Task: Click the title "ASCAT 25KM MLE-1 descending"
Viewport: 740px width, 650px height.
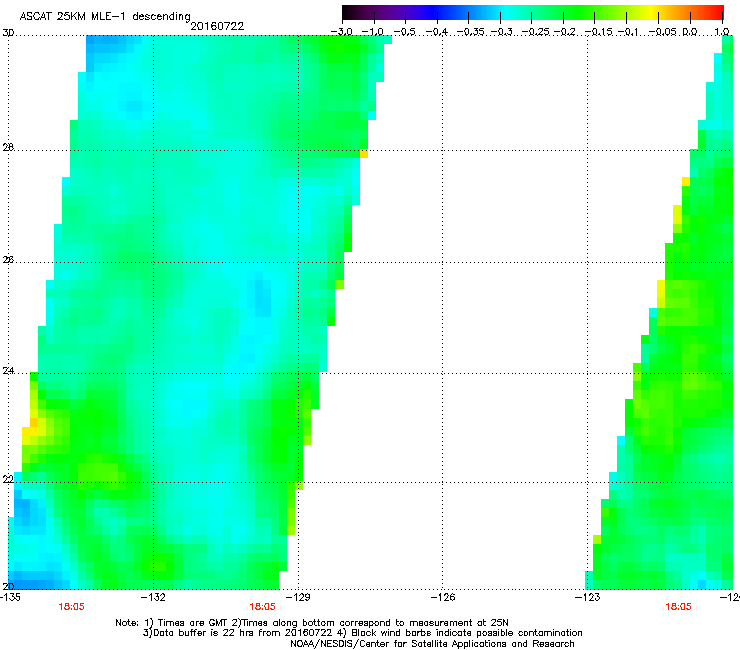Action: (105, 17)
